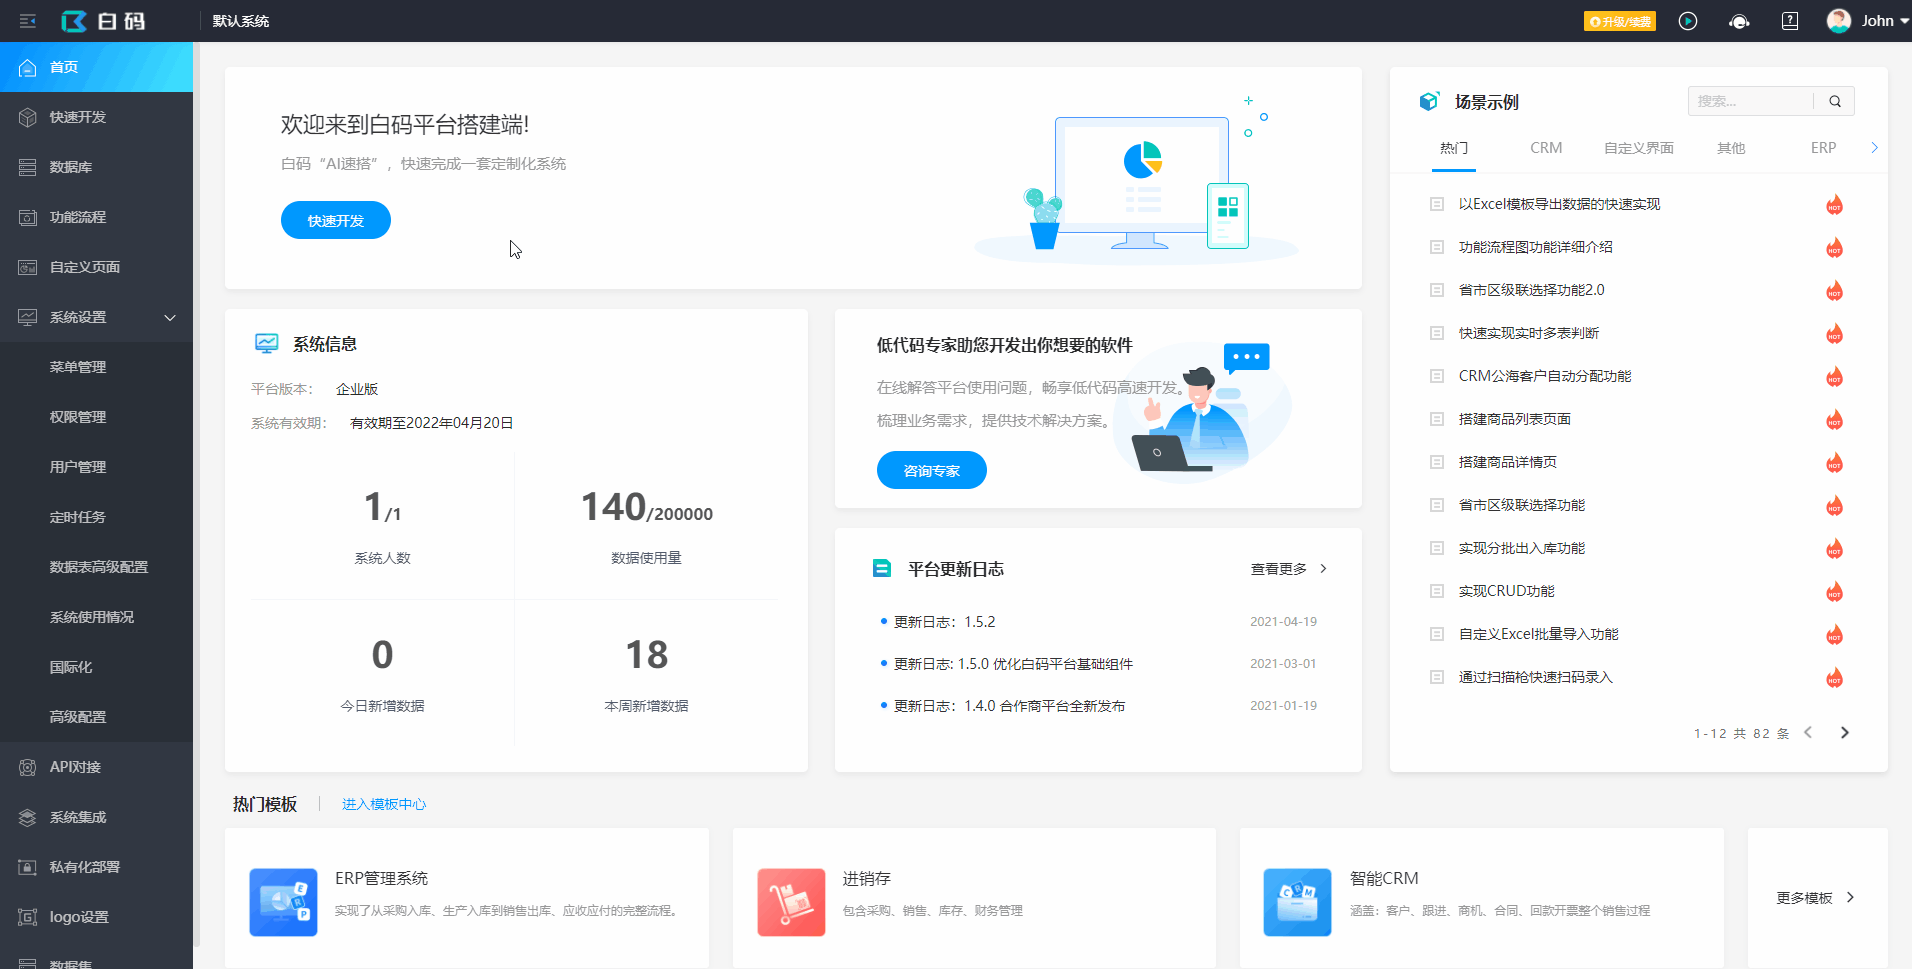Open the 自定义页面 section
Screen dimensions: 1912x969
[x=84, y=267]
